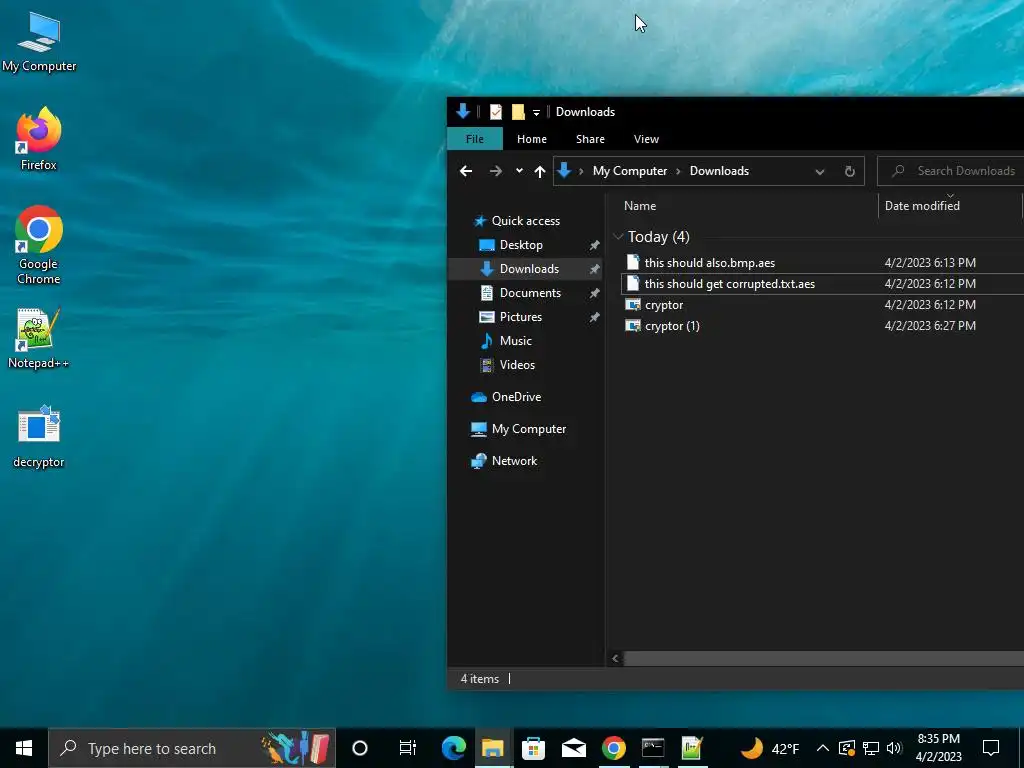This screenshot has height=768, width=1024.
Task: Click the Chrome taskbar icon
Action: (x=613, y=748)
